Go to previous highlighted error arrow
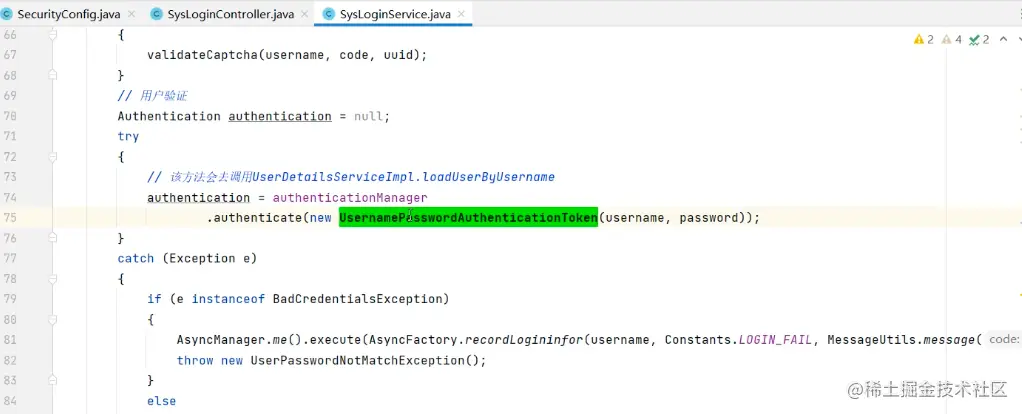The image size is (1022, 414). coord(1004,40)
